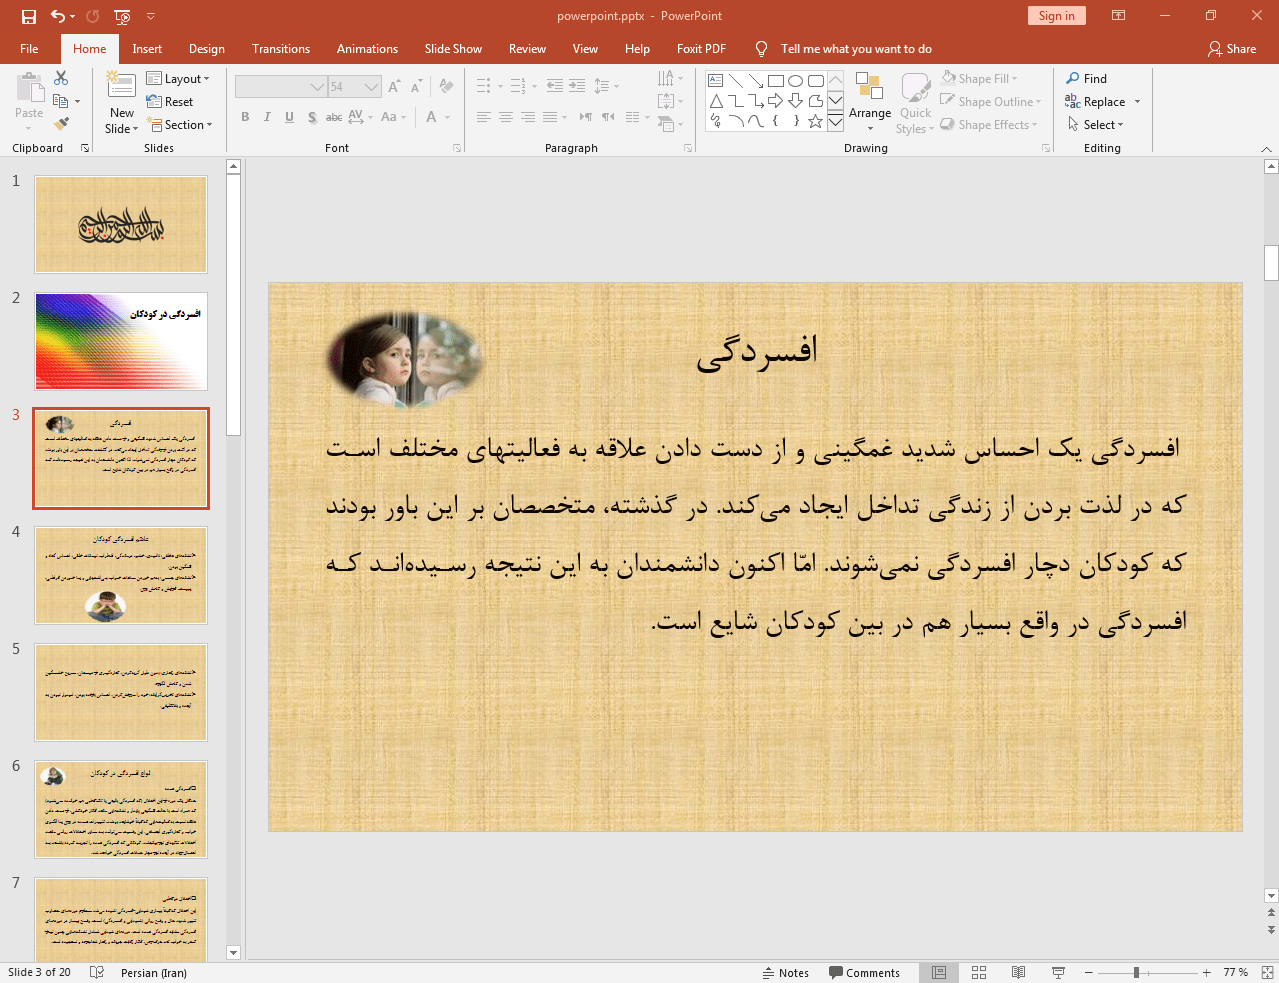Decrease the font size
Viewport: 1279px width, 983px height.
tap(417, 87)
